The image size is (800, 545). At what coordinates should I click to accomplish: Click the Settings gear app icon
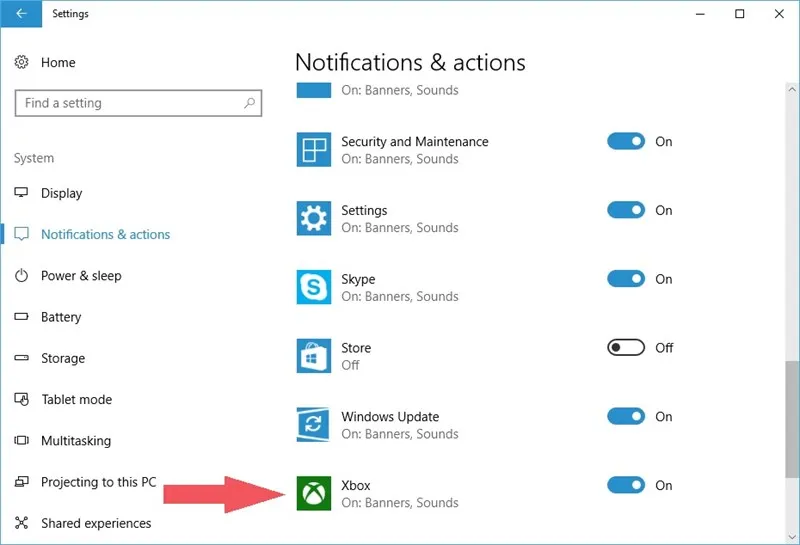coord(313,218)
